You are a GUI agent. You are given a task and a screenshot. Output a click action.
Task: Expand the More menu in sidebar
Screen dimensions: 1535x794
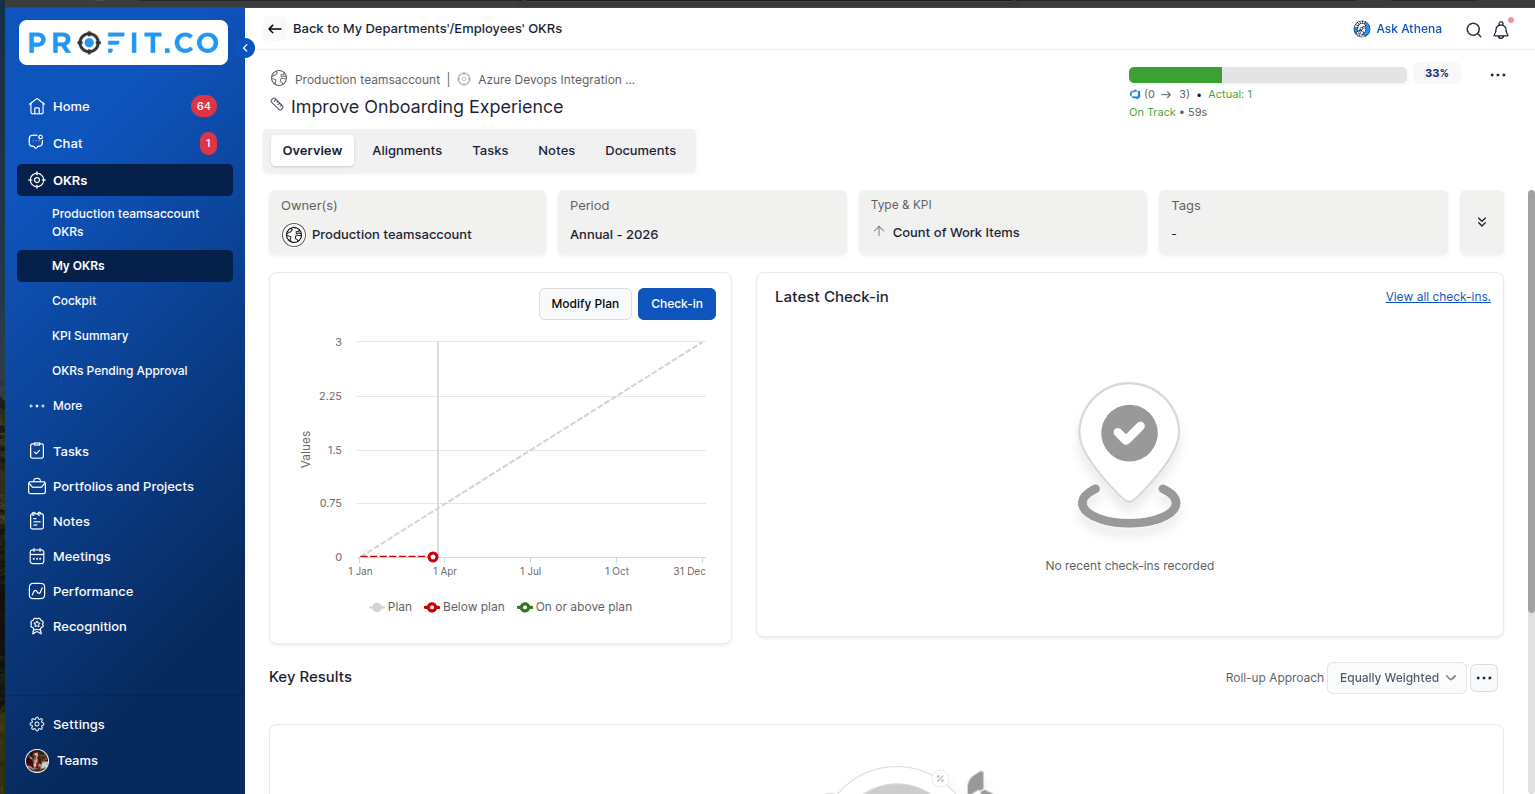tap(56, 406)
